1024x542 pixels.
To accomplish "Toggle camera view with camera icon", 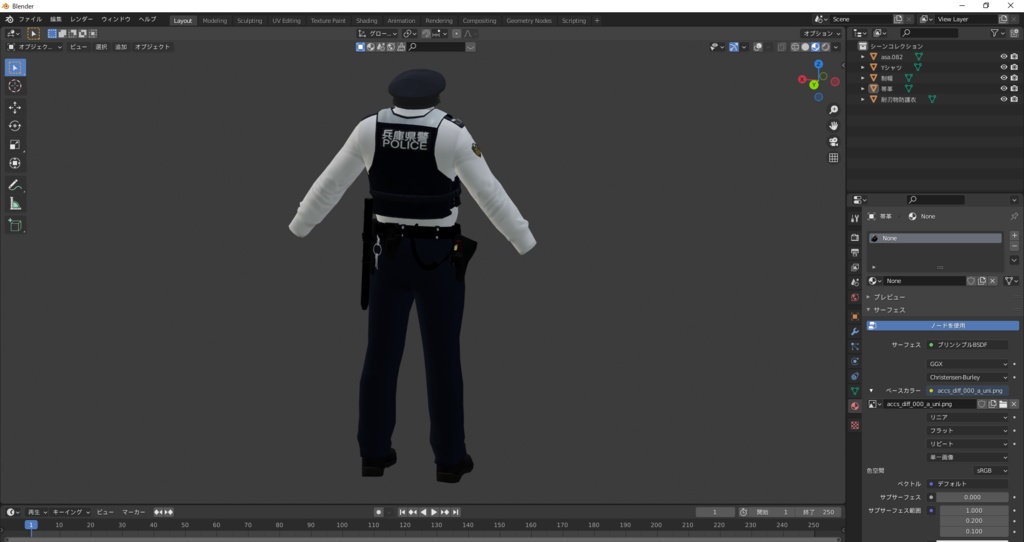I will [x=833, y=142].
